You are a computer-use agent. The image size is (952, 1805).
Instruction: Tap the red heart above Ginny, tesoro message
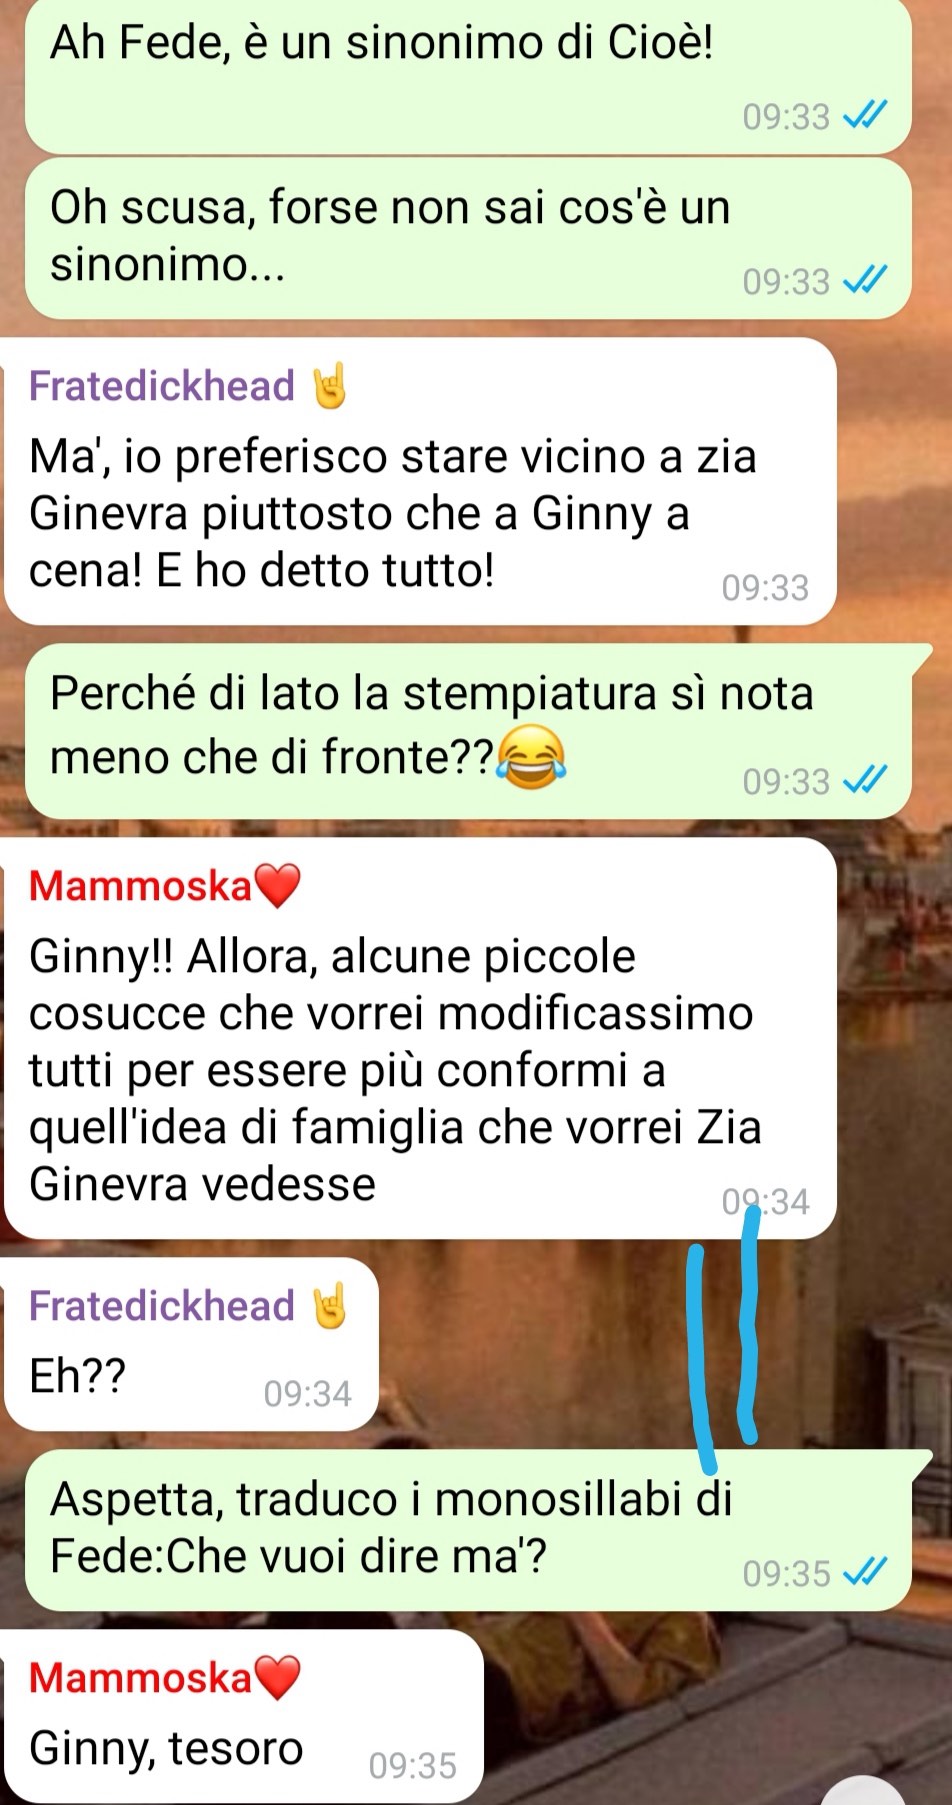click(x=278, y=1678)
